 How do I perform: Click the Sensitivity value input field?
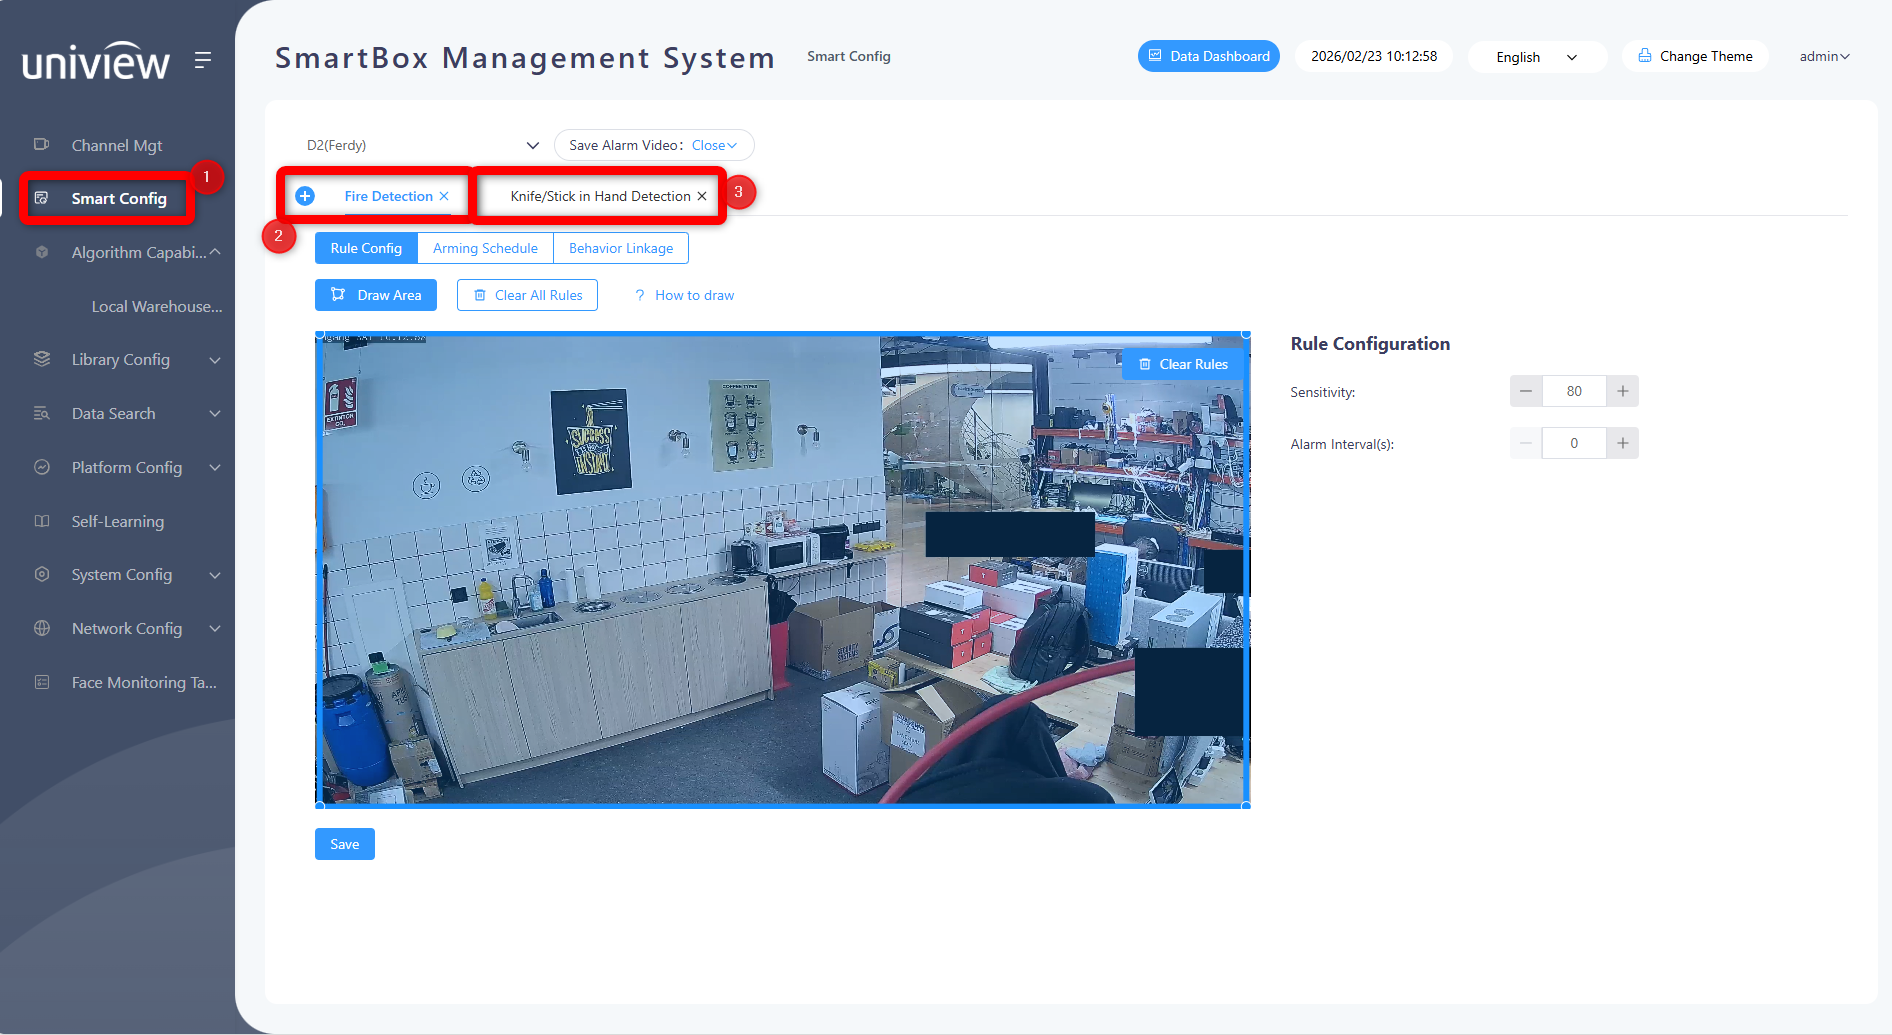[x=1574, y=391]
